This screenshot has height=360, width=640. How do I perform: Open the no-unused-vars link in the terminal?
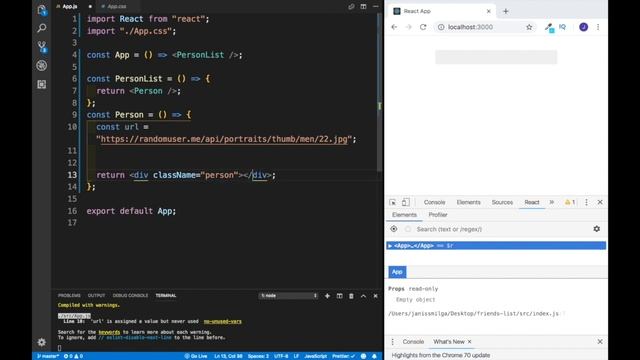[222, 321]
